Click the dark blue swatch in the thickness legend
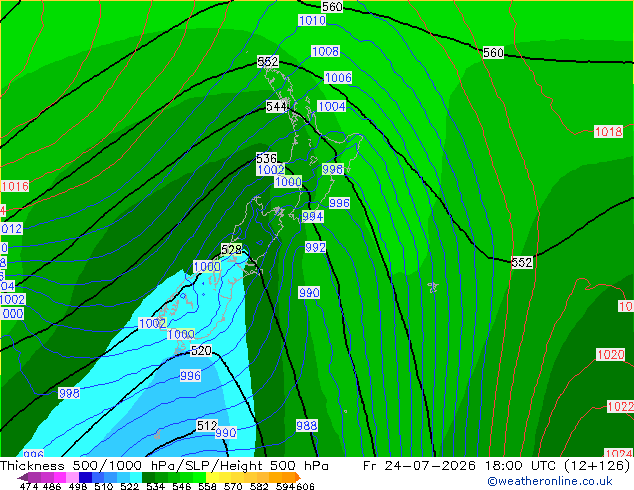634x490 pixels. click(85, 477)
